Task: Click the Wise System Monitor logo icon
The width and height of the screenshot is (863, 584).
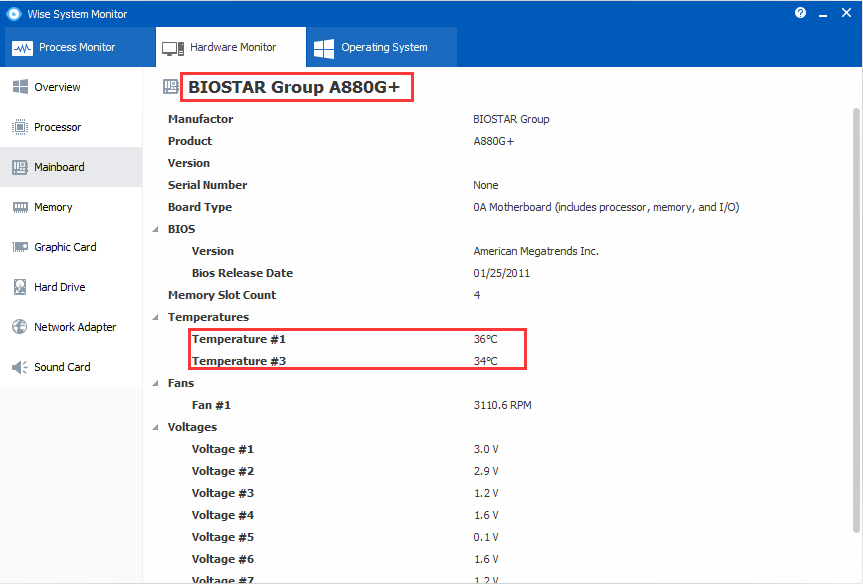Action: tap(14, 14)
